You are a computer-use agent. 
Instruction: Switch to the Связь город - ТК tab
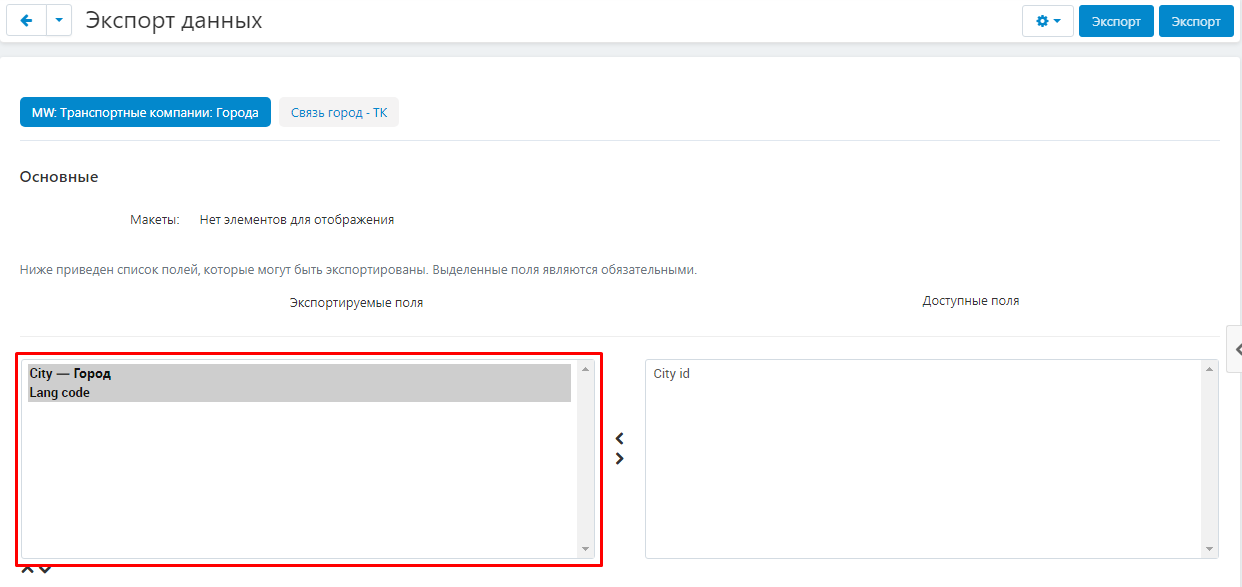[x=338, y=113]
